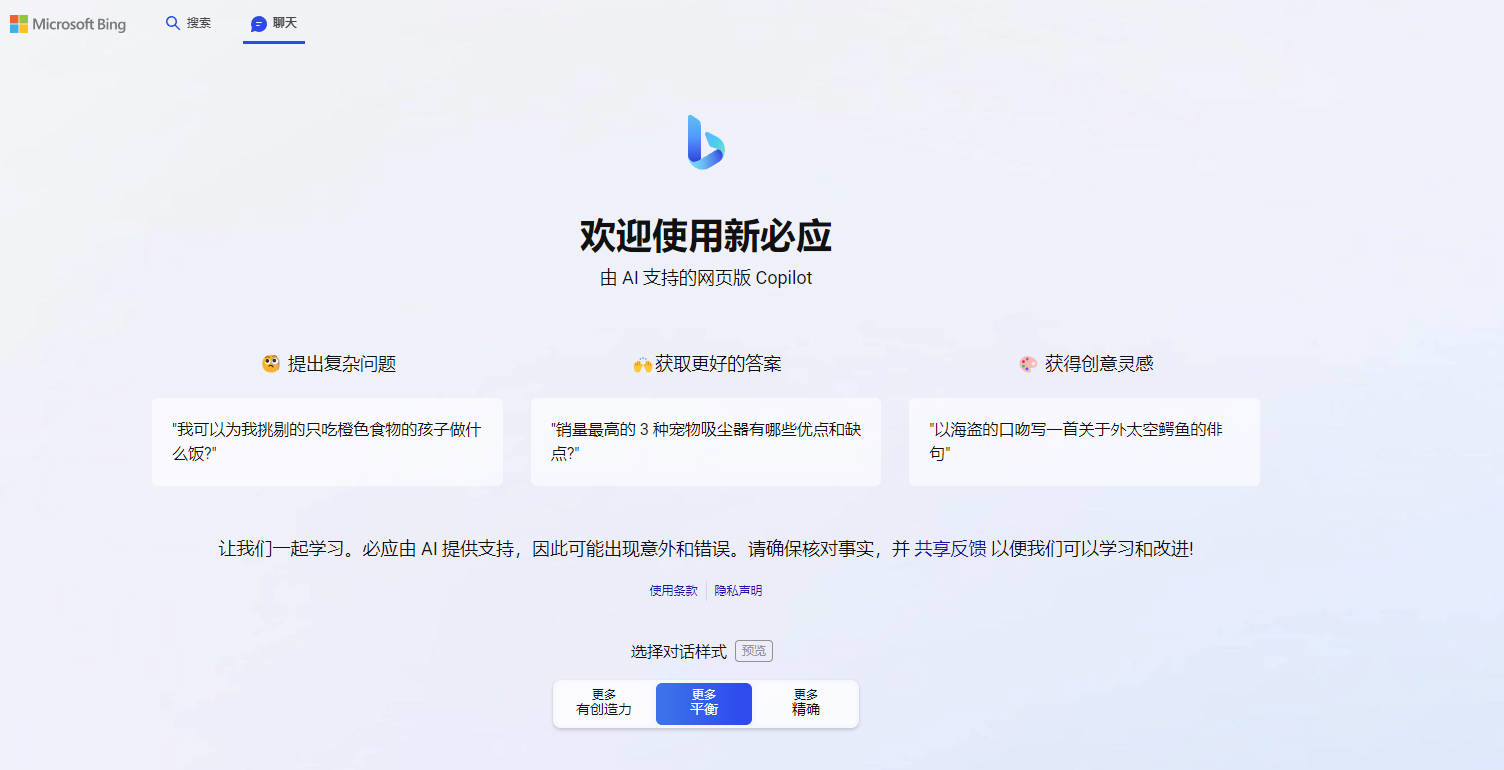Click the chat bubble icon
The height and width of the screenshot is (770, 1504).
click(259, 23)
